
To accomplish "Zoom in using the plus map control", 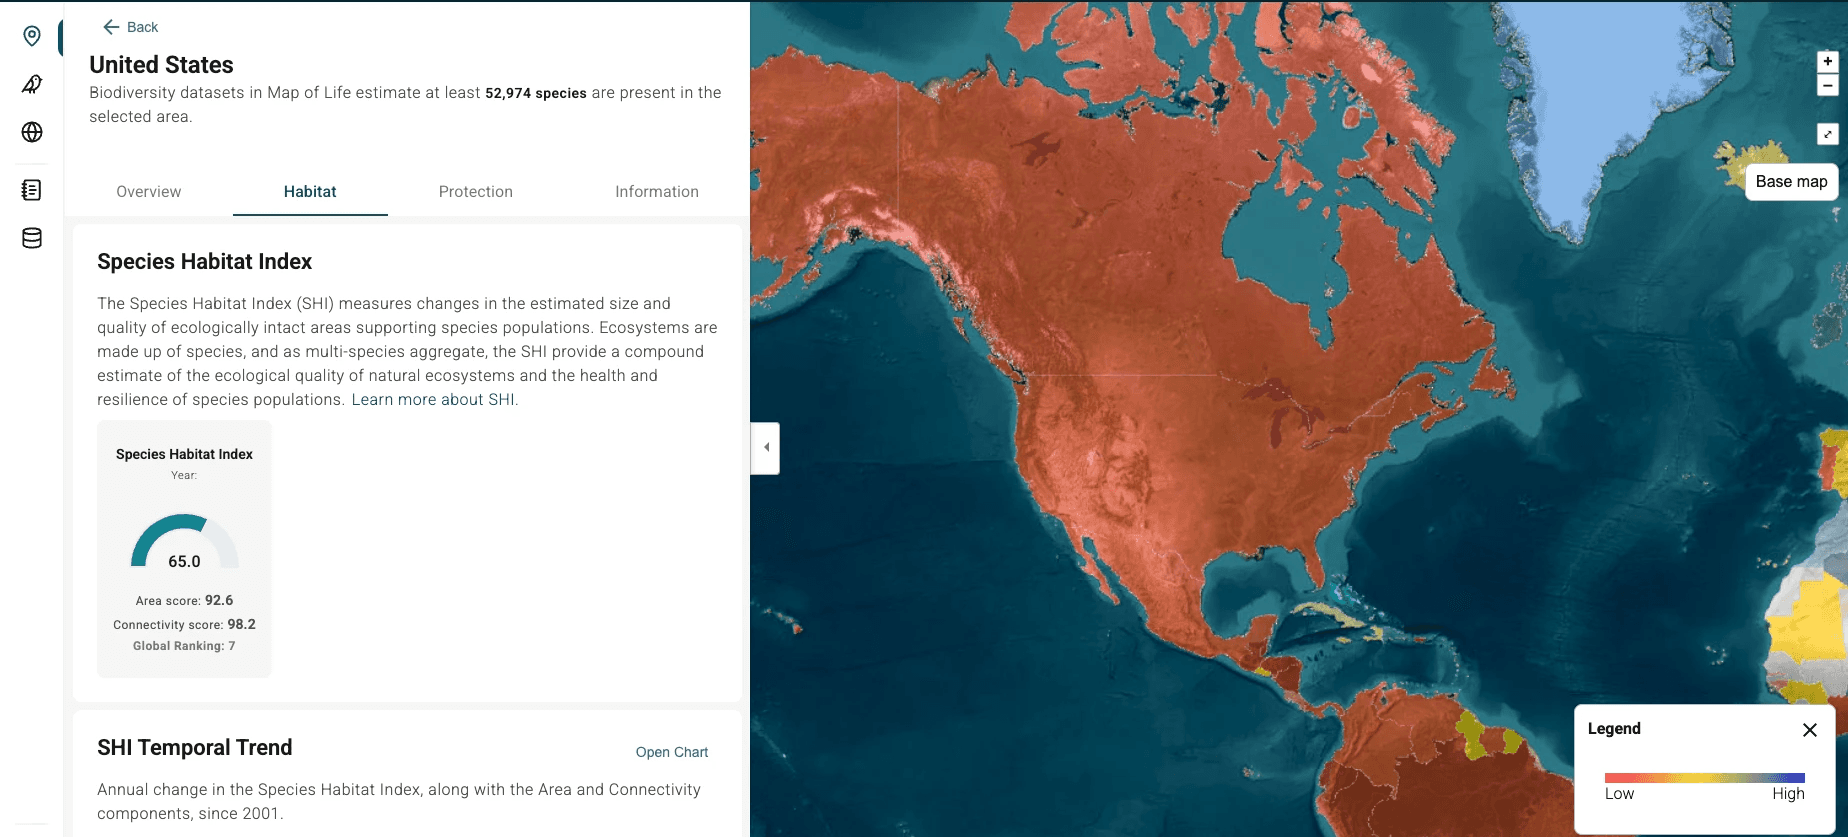I will click(x=1828, y=60).
